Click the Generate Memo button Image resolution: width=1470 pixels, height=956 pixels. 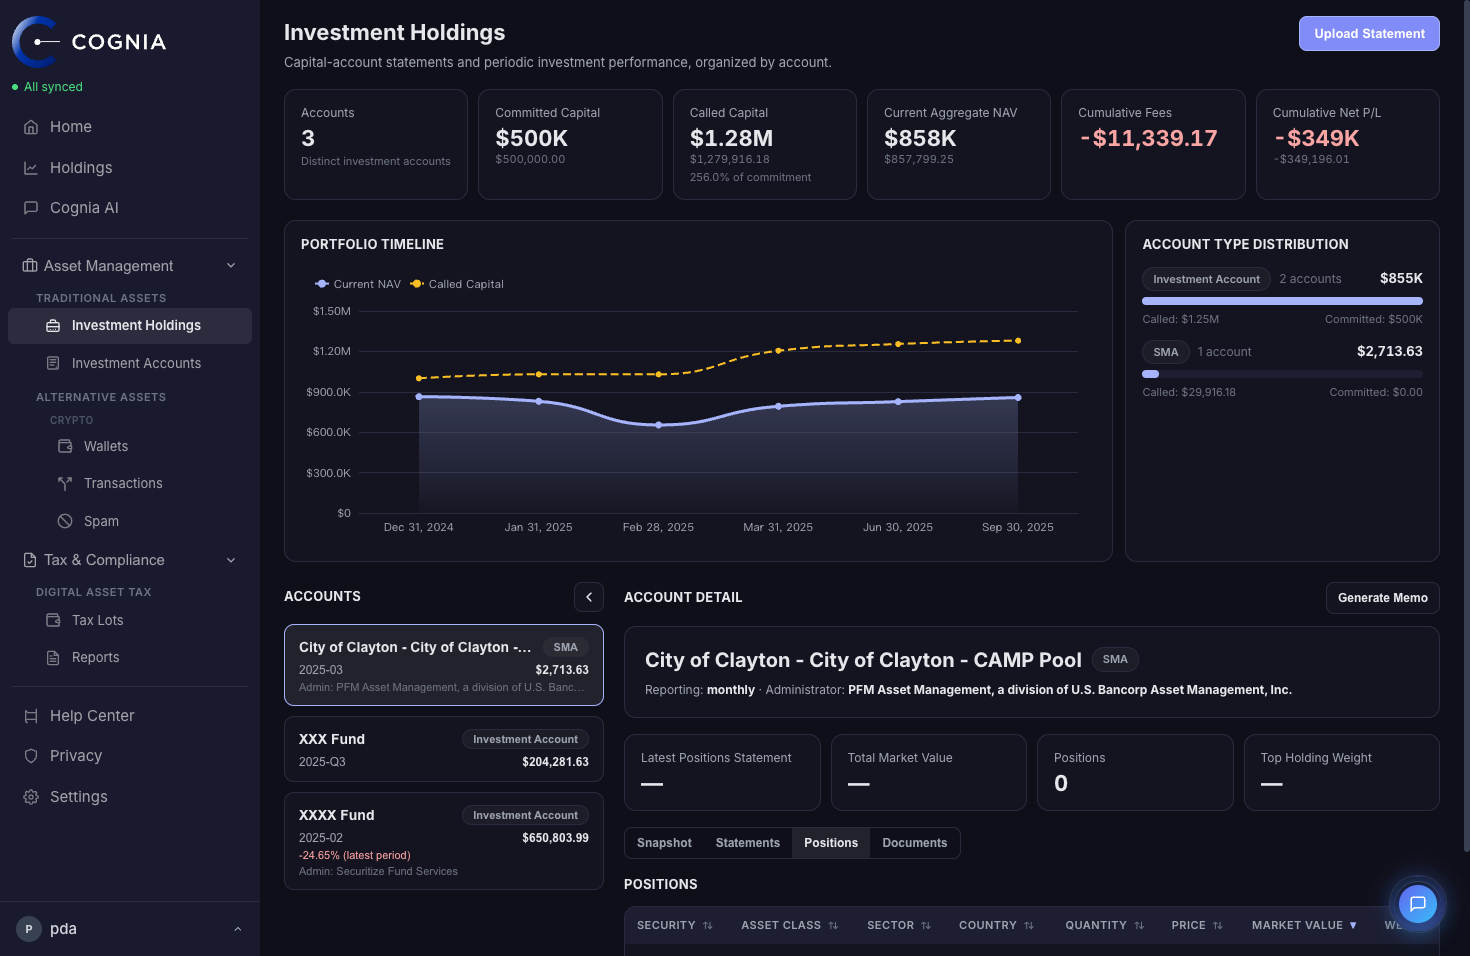pos(1383,598)
